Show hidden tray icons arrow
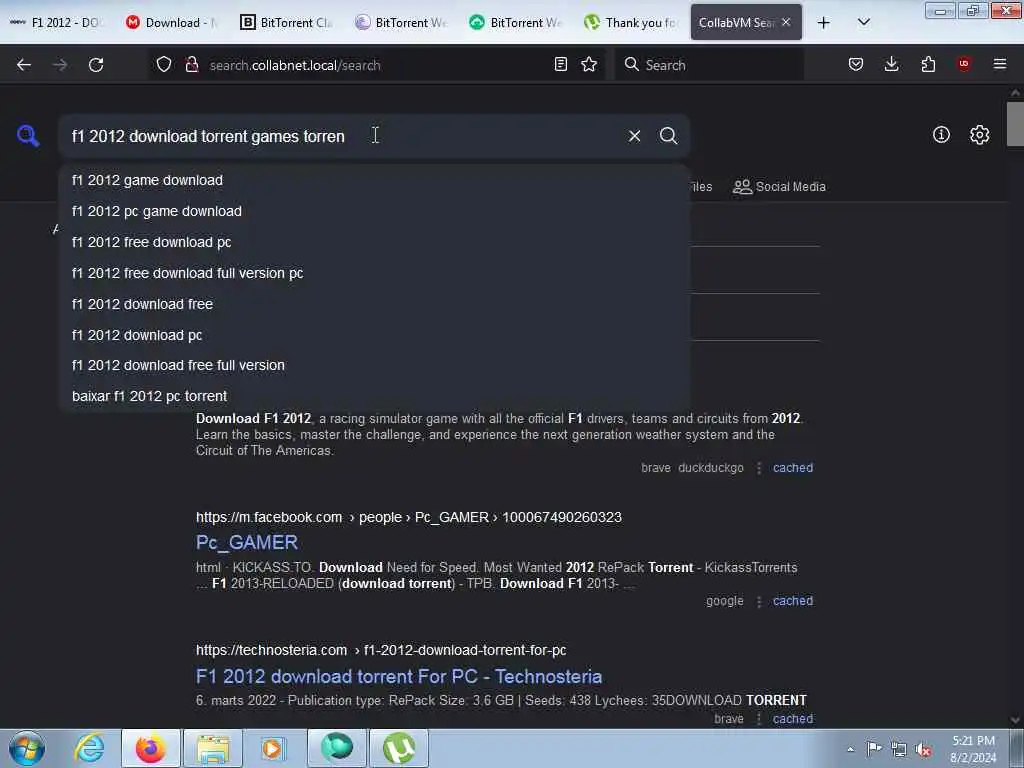Image resolution: width=1024 pixels, height=768 pixels. pyautogui.click(x=850, y=749)
